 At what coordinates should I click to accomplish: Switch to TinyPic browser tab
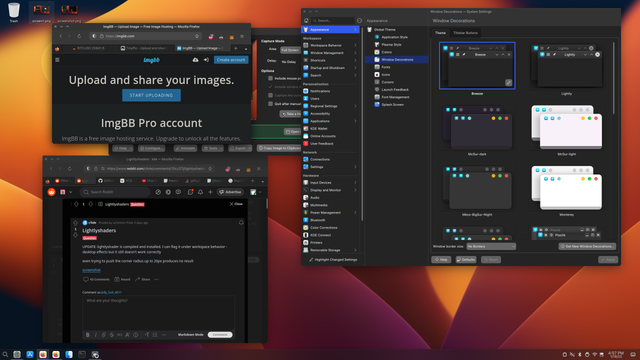(x=144, y=48)
